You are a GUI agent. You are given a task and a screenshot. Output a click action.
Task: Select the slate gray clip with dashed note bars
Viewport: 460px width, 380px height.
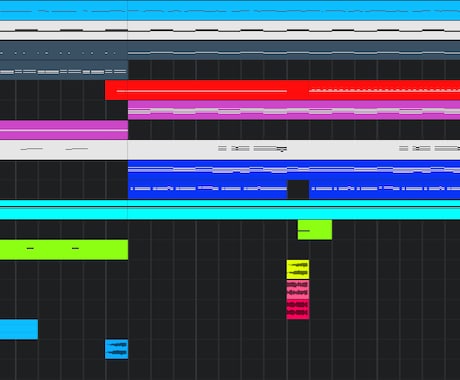pos(64,70)
